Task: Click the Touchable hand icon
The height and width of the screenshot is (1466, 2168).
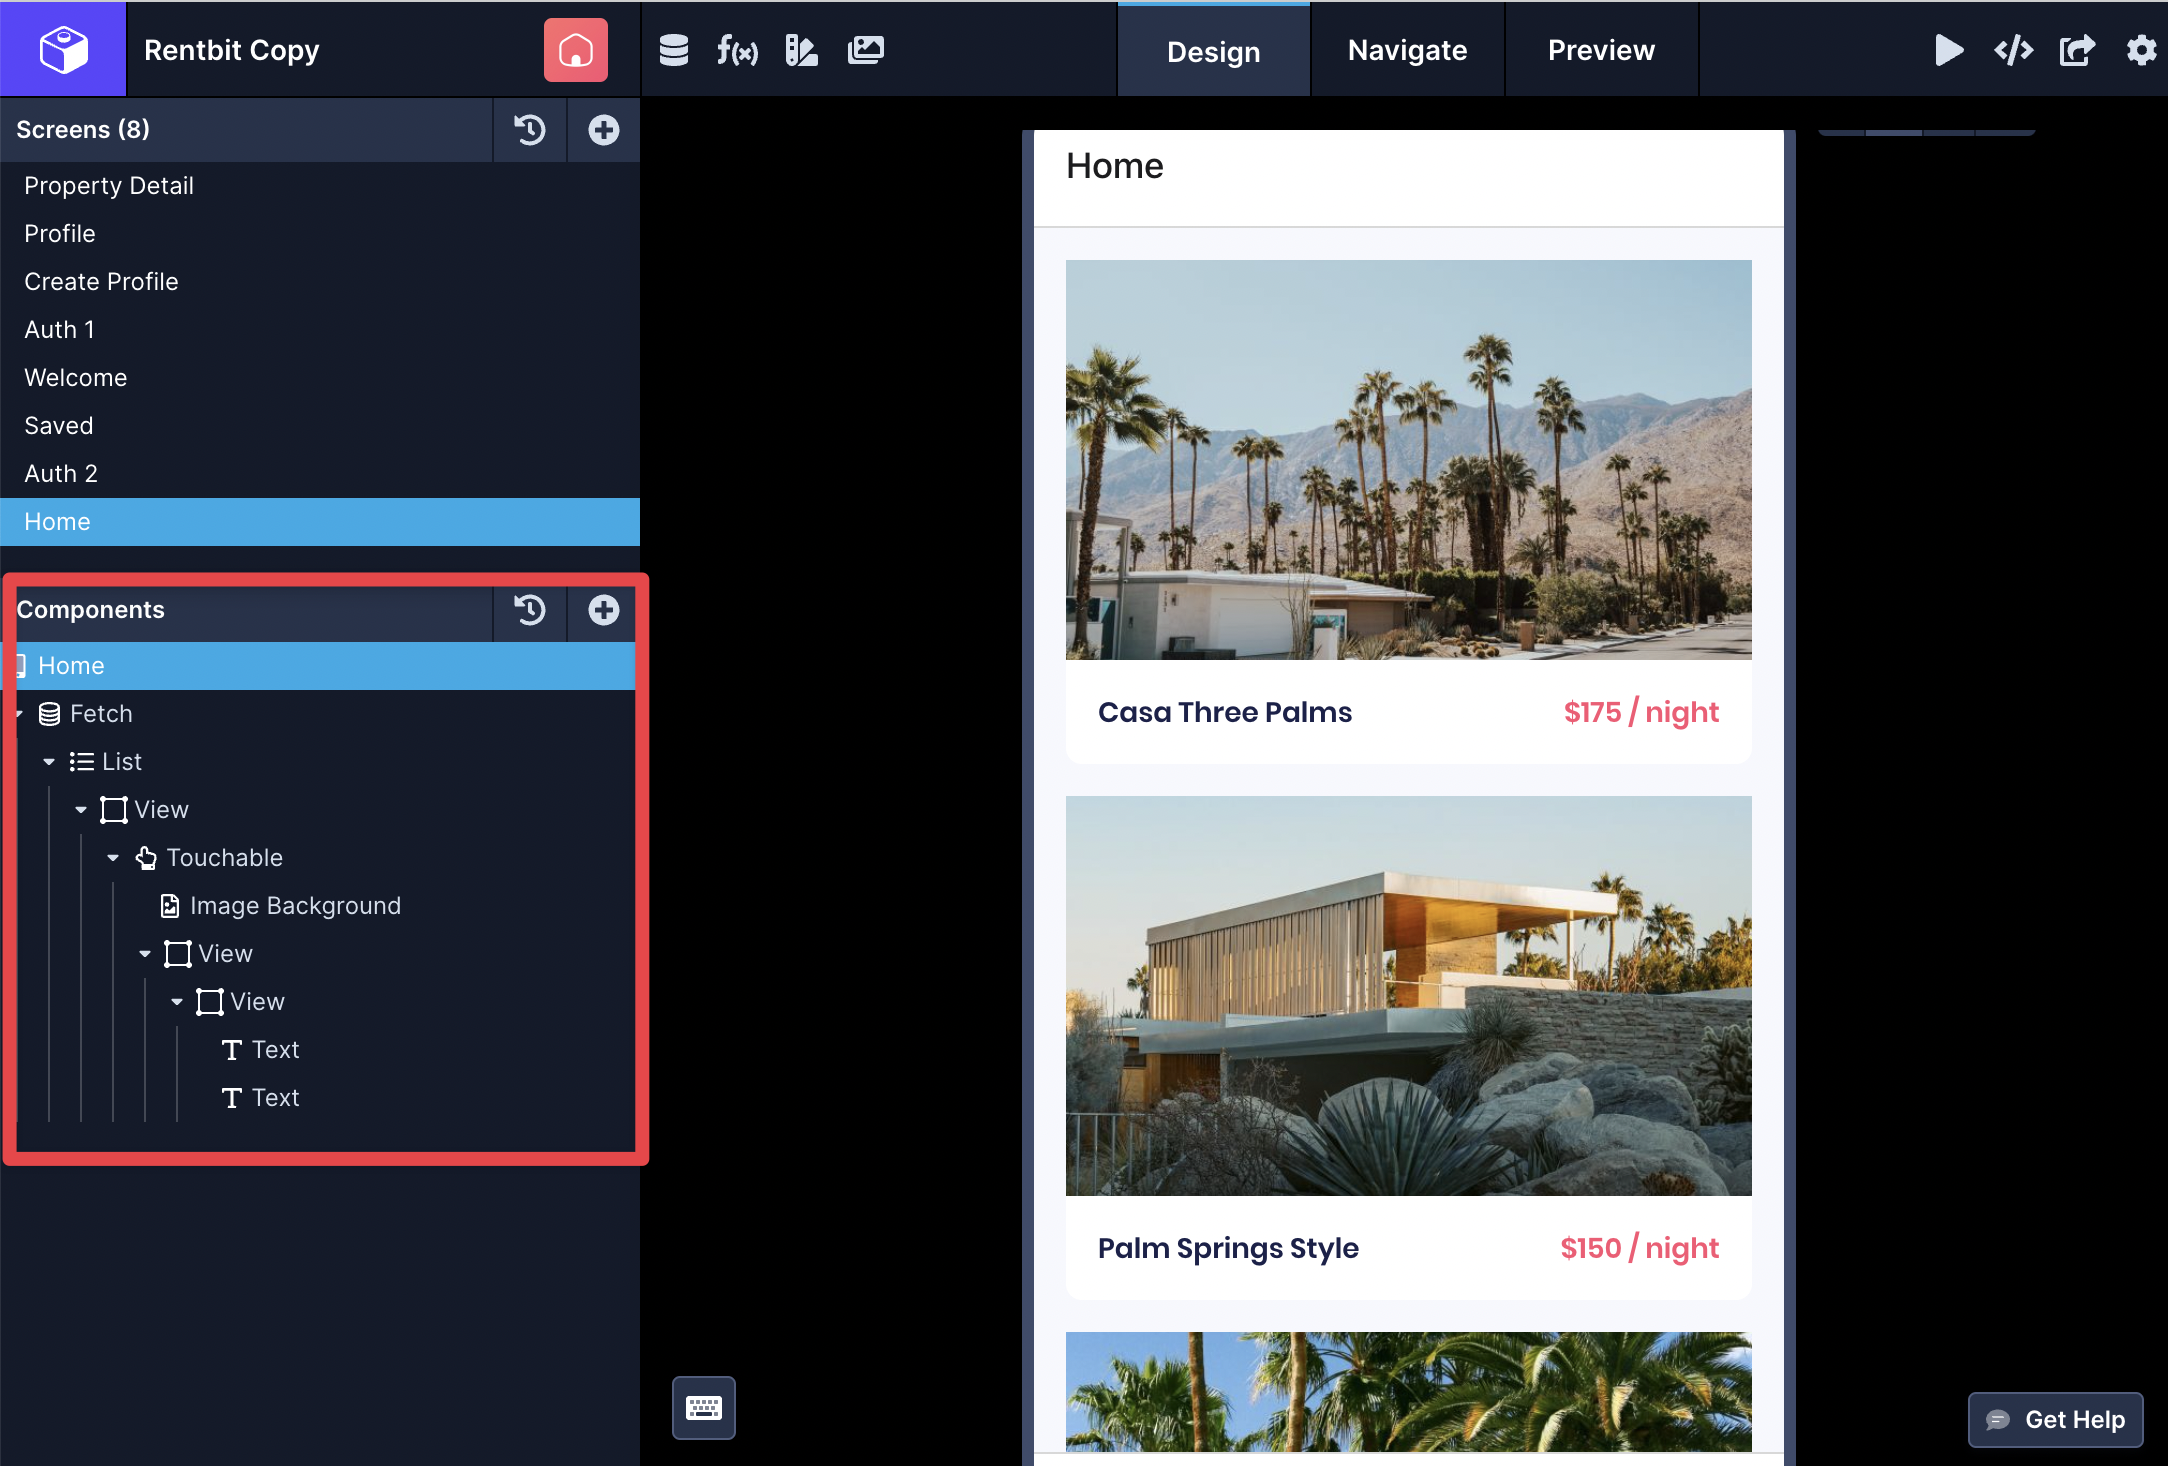Action: tap(146, 858)
